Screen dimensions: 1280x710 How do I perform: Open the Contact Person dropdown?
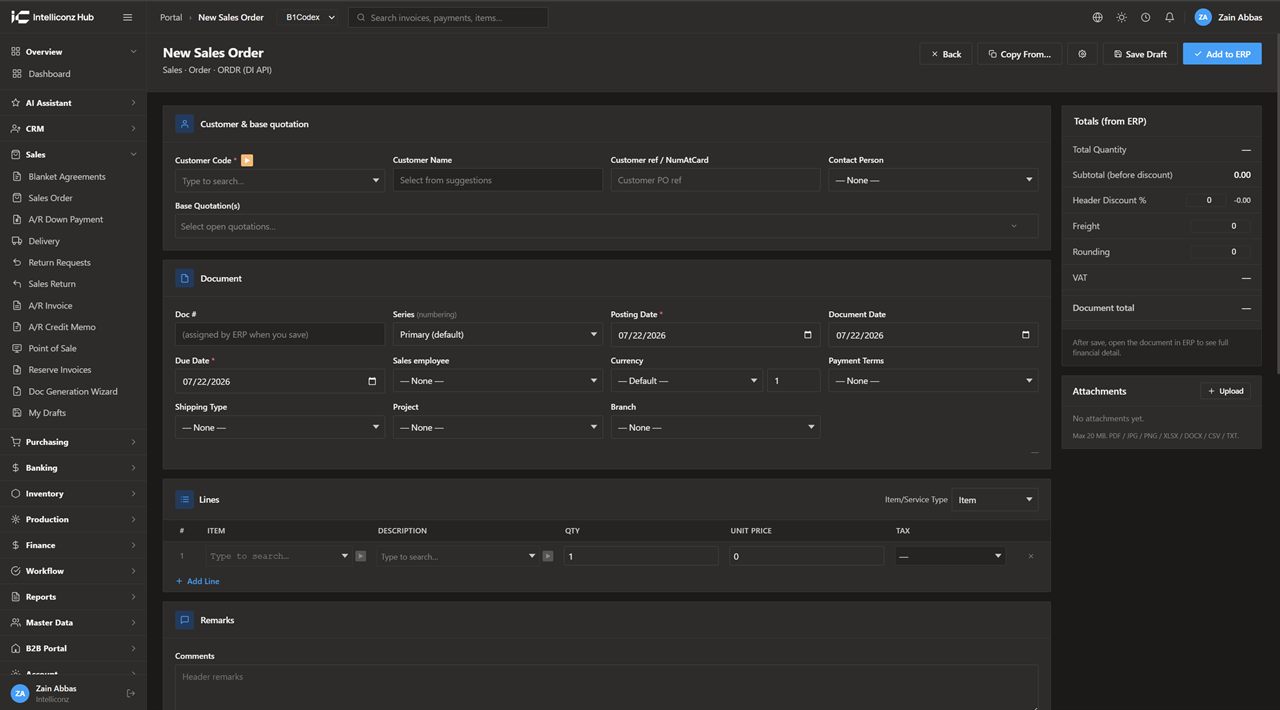(x=933, y=180)
